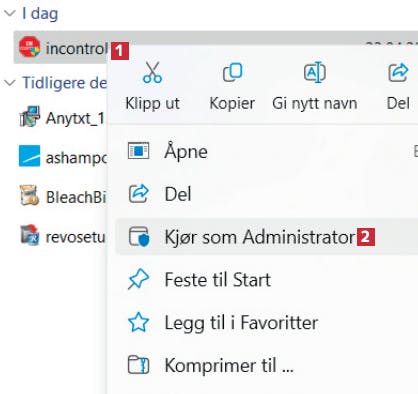Select the Anytxt installer file icon

30,117
